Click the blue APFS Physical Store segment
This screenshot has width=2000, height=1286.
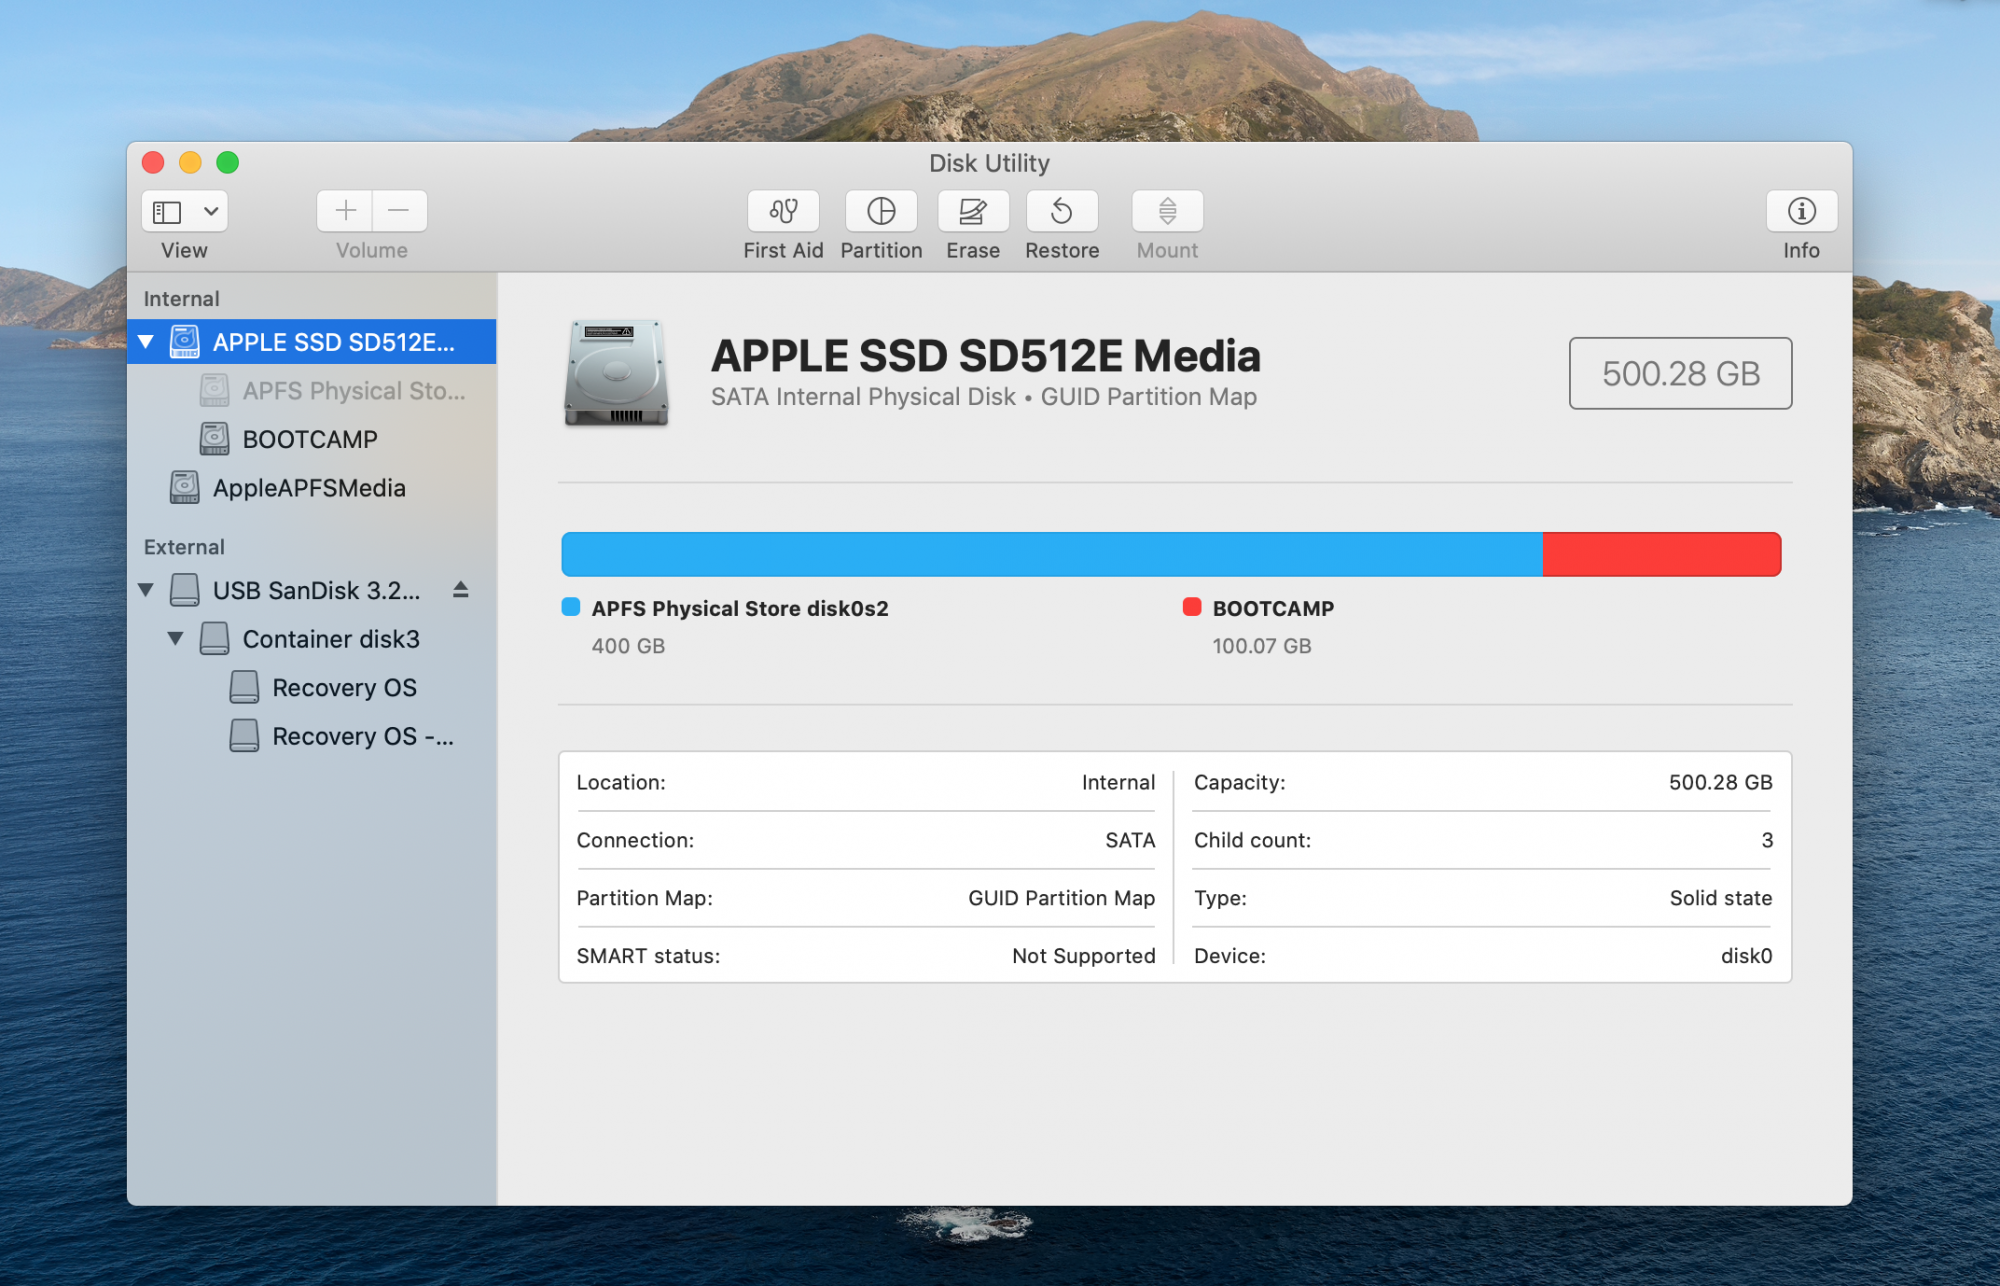coord(1050,554)
